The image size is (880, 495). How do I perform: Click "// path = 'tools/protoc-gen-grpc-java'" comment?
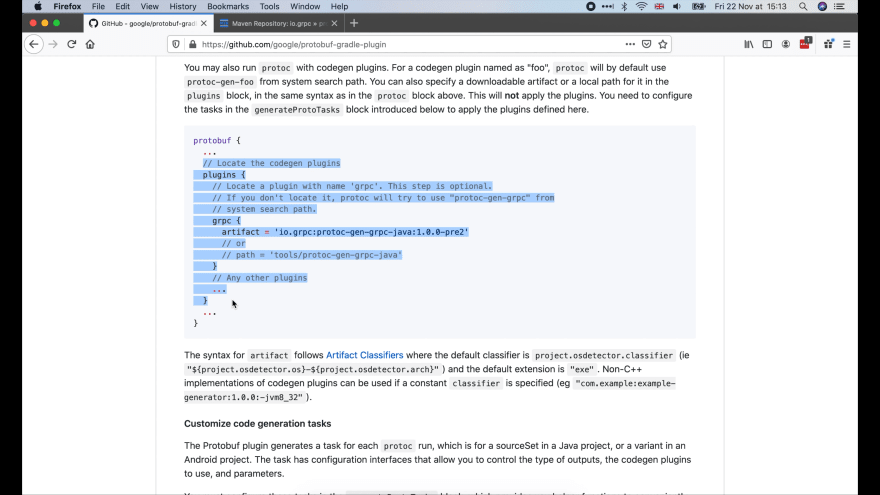click(x=311, y=255)
